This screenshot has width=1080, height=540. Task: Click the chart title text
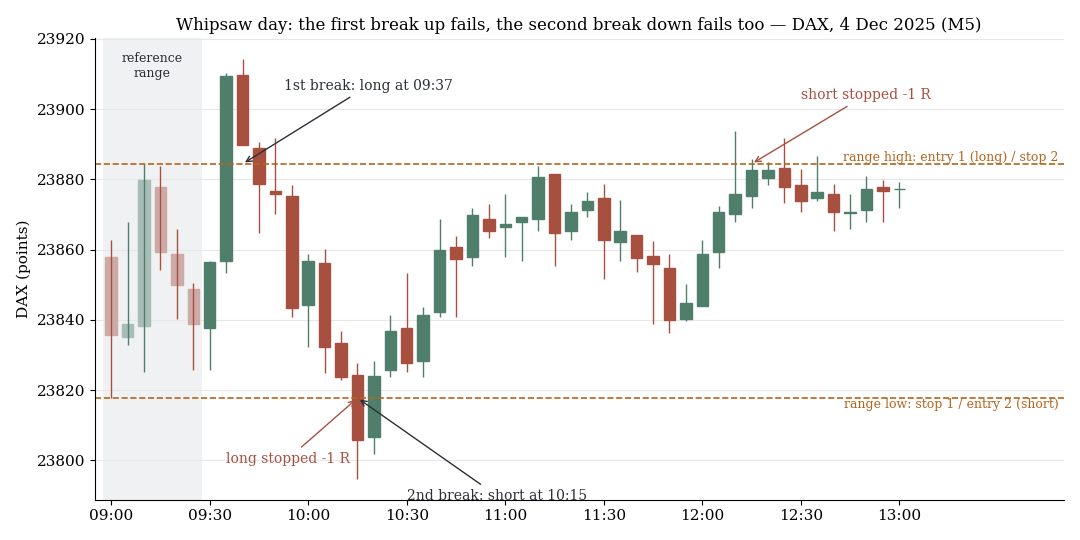point(579,25)
